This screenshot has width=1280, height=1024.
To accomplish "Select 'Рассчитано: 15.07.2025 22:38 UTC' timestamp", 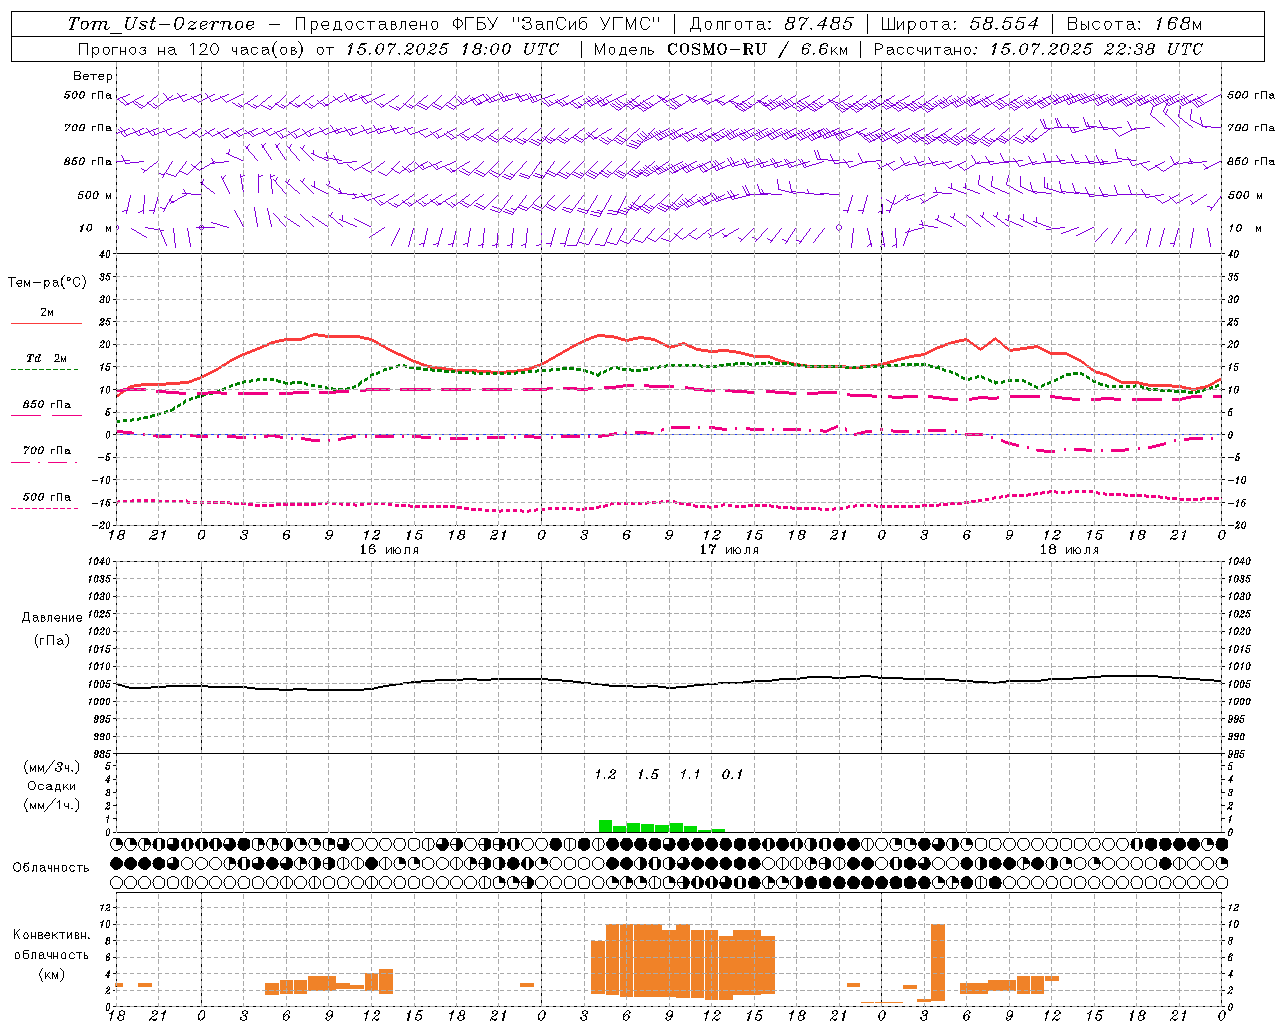I will point(1038,49).
